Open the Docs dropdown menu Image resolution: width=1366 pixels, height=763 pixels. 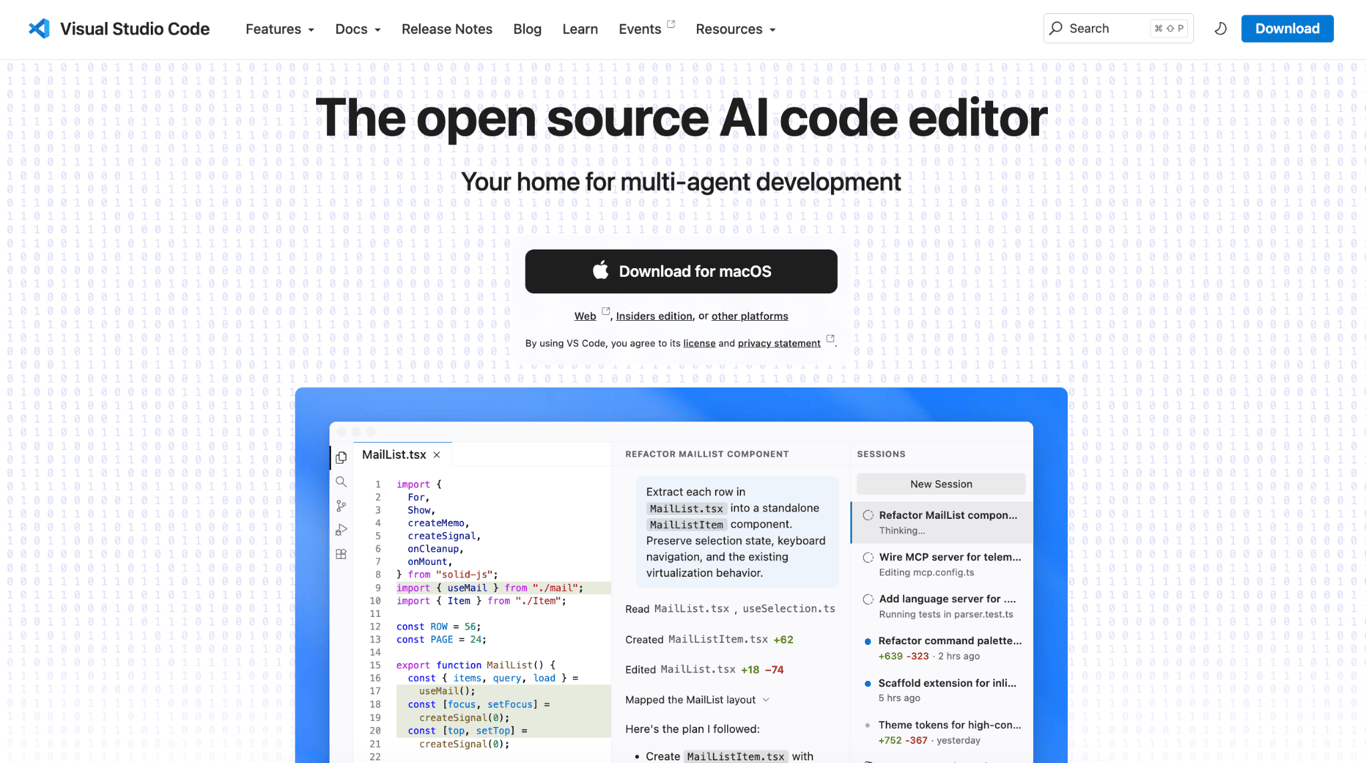pyautogui.click(x=358, y=29)
